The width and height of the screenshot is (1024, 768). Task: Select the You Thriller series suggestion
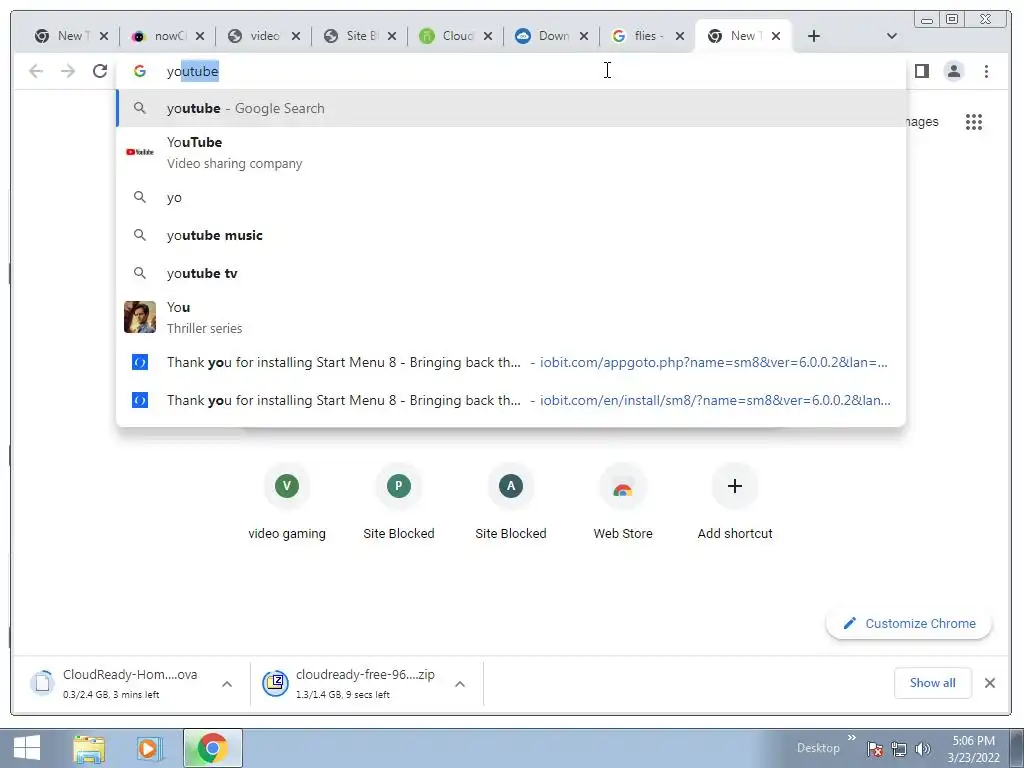511,317
